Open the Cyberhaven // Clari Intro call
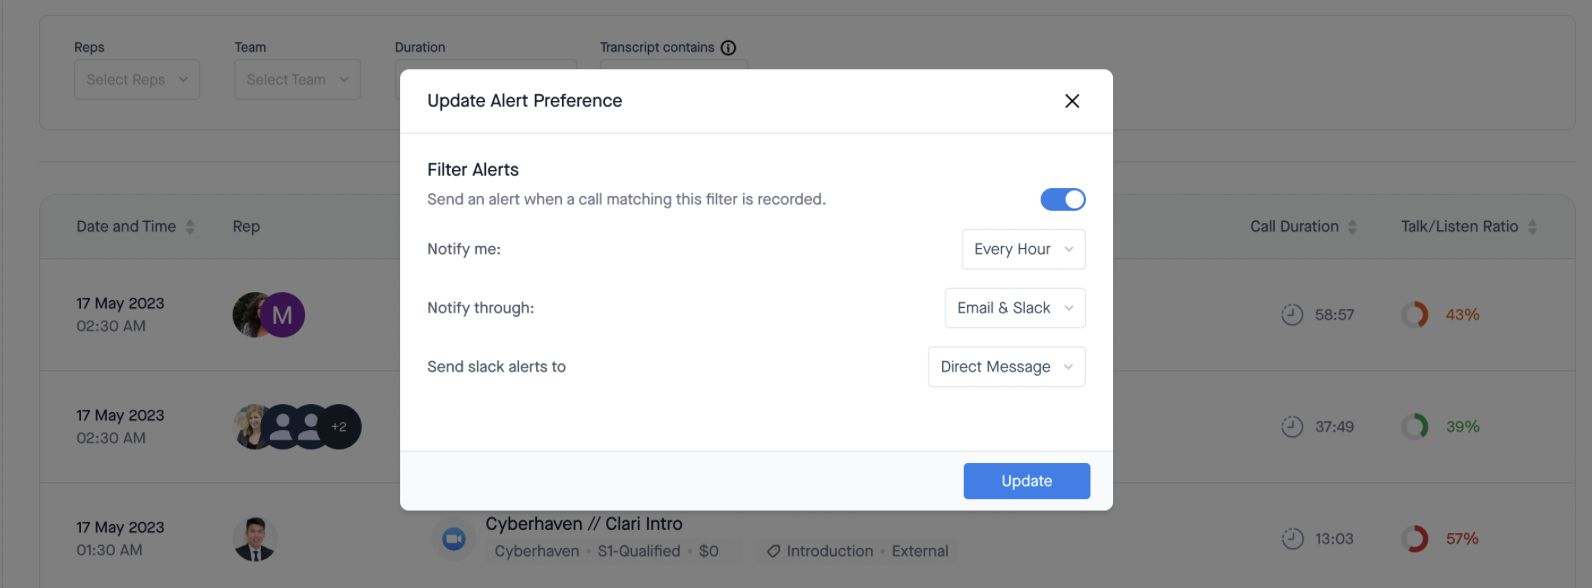Screen dimensions: 1592x588 pyautogui.click(x=584, y=524)
